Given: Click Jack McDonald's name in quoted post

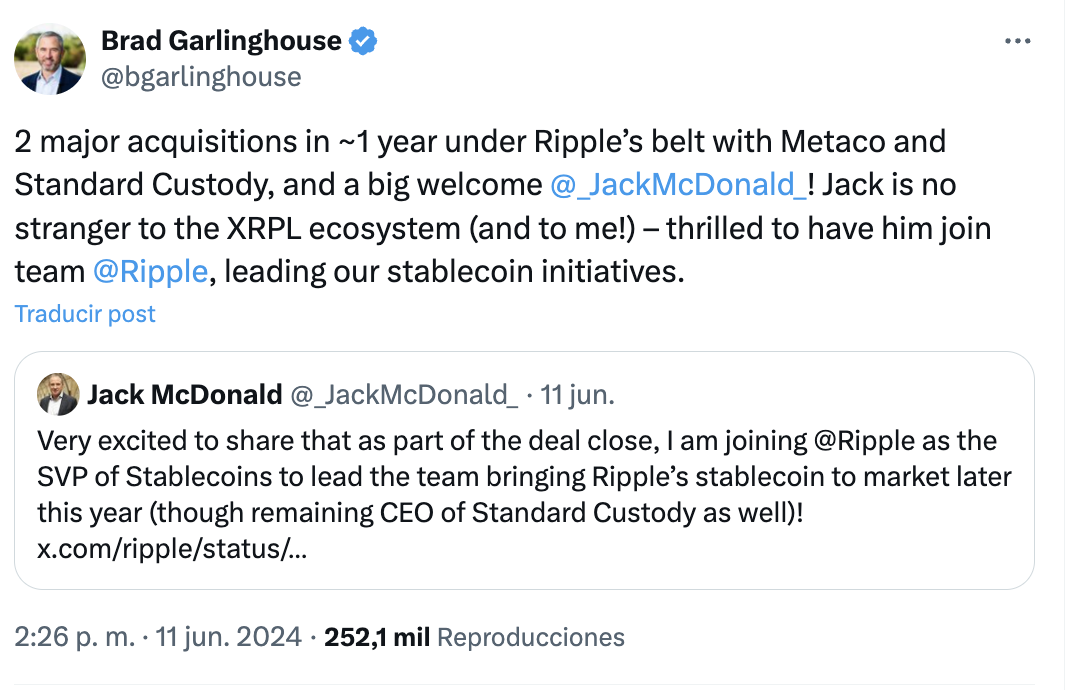Looking at the screenshot, I should click(184, 395).
